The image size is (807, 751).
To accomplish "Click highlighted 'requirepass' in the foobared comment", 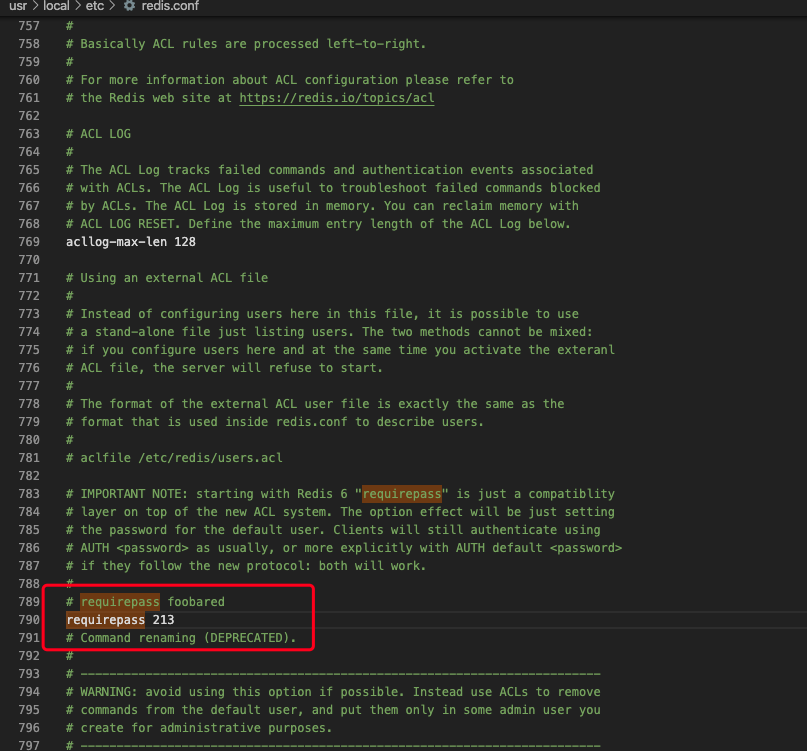I will click(x=120, y=602).
